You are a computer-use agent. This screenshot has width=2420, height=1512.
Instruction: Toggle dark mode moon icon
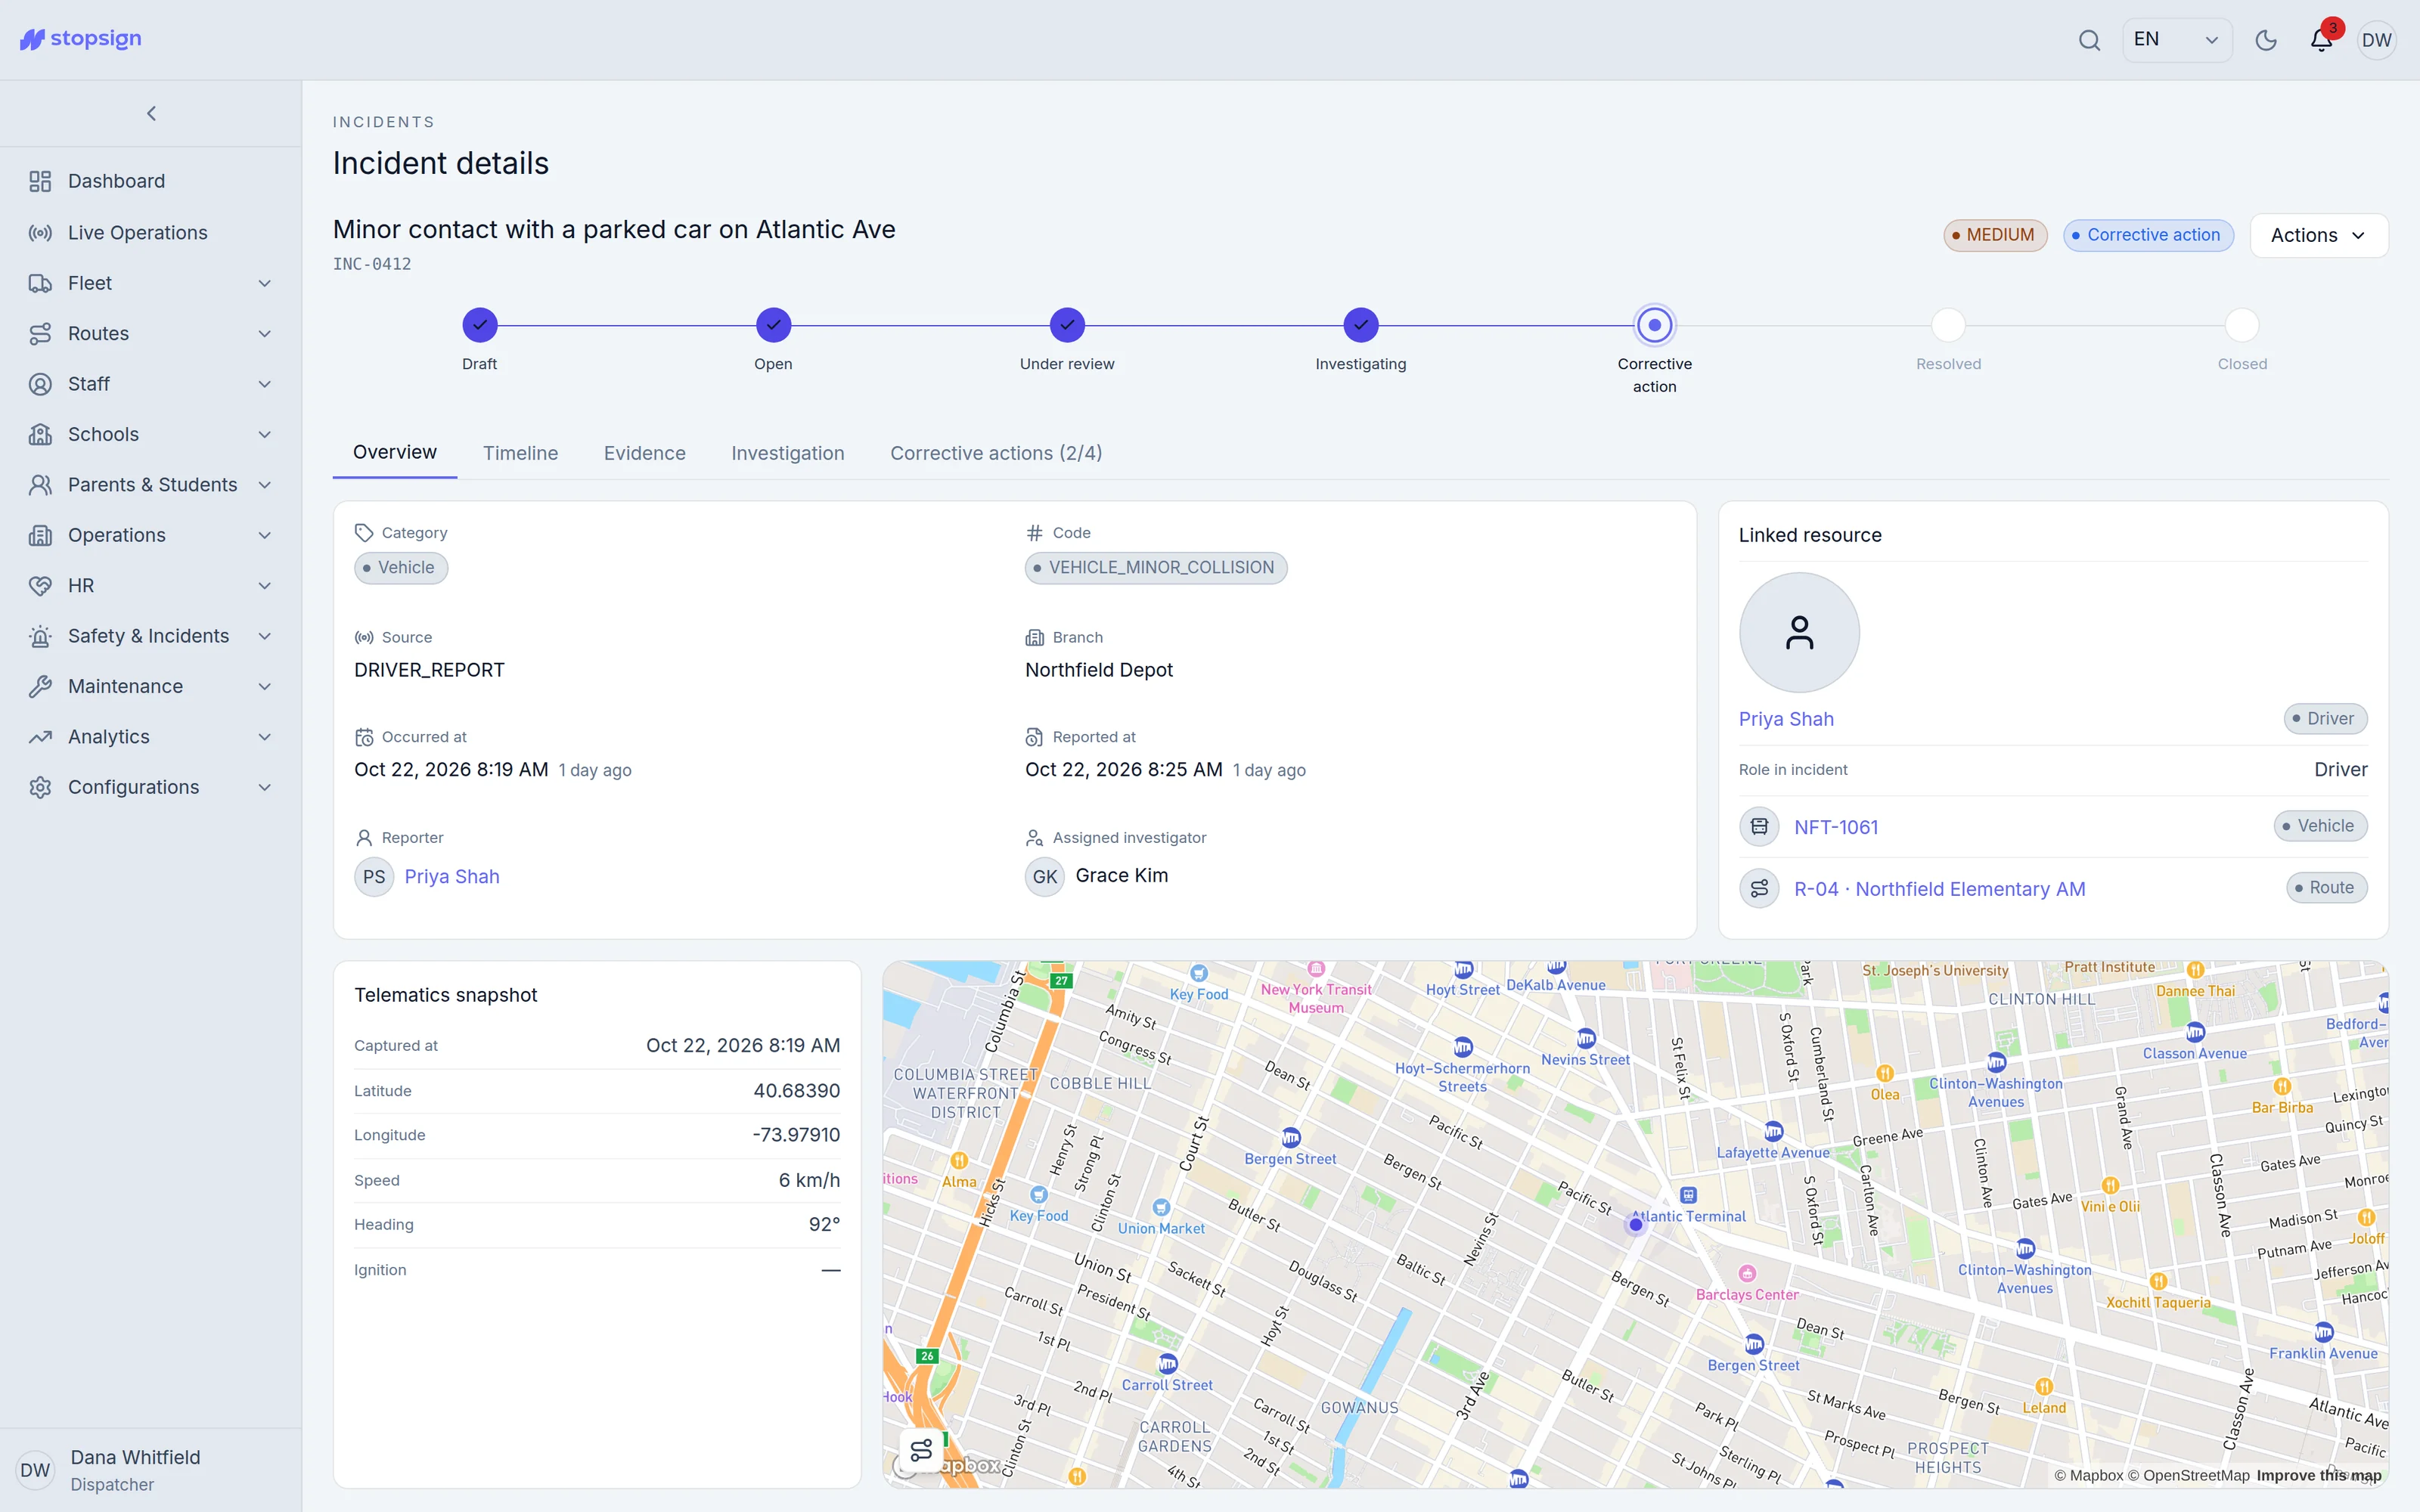pyautogui.click(x=2266, y=40)
